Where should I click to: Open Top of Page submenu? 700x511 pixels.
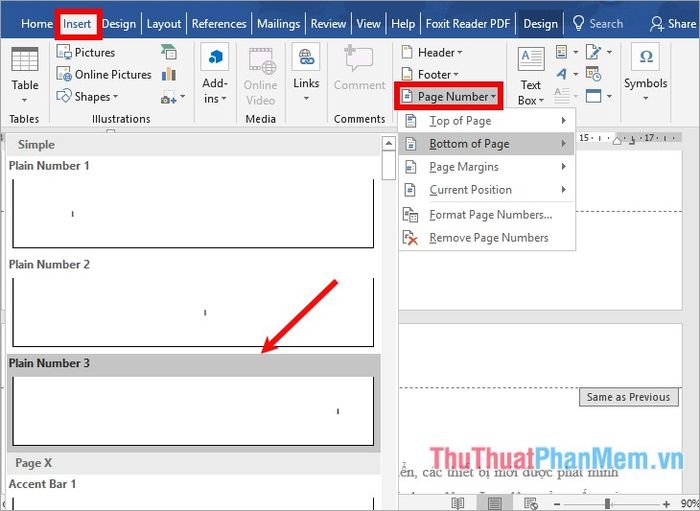[x=486, y=120]
